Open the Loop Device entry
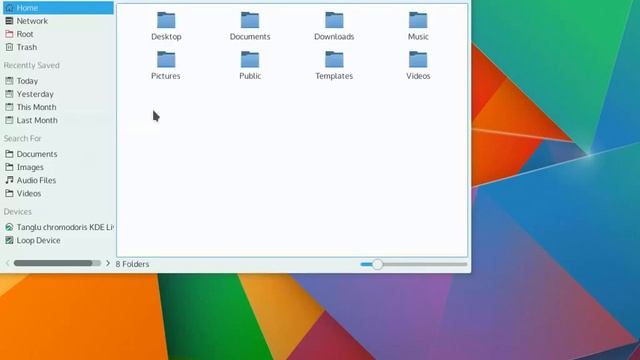Viewport: 640px width, 360px height. pyautogui.click(x=58, y=240)
